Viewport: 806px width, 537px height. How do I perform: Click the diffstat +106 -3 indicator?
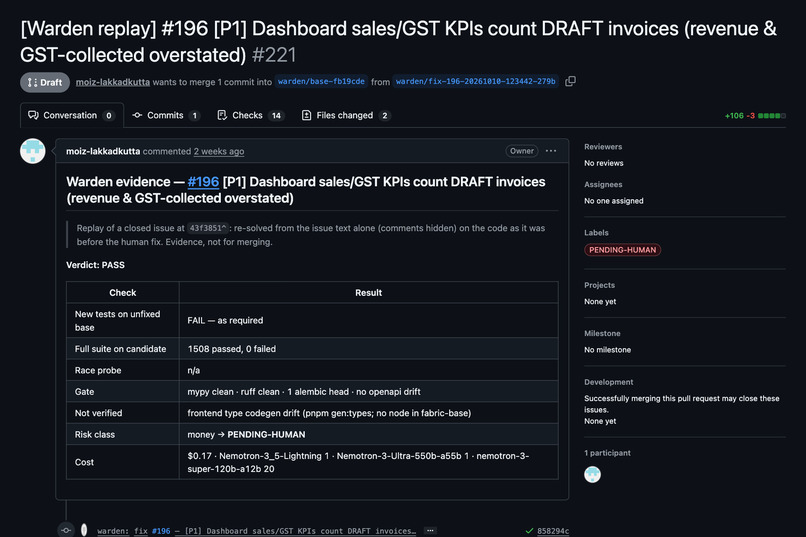(755, 116)
